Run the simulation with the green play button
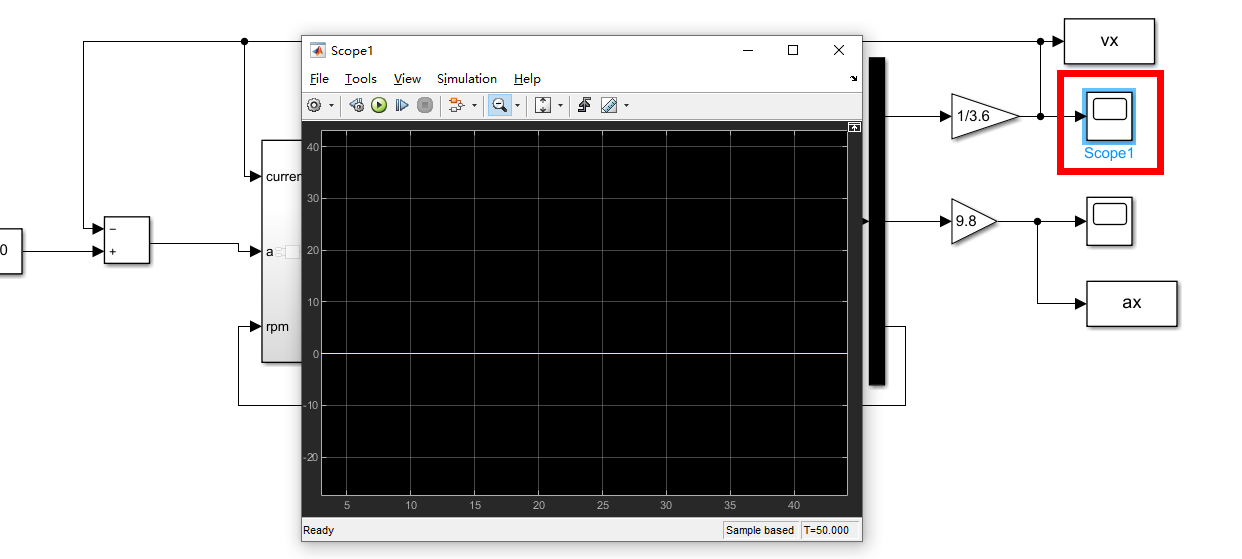This screenshot has height=559, width=1242. pyautogui.click(x=379, y=105)
